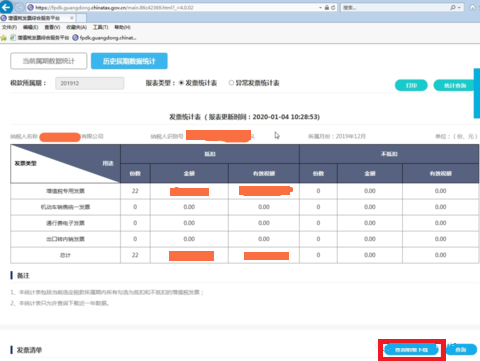Switch to 历史属期数据统计 tab
Image resolution: width=480 pixels, height=361 pixels.
[129, 61]
